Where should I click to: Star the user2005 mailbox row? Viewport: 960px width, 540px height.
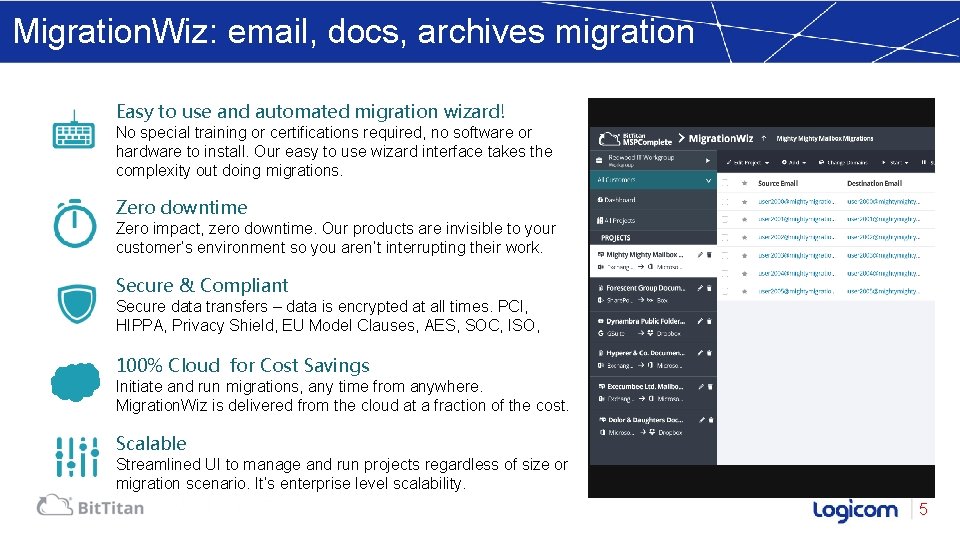tap(744, 291)
